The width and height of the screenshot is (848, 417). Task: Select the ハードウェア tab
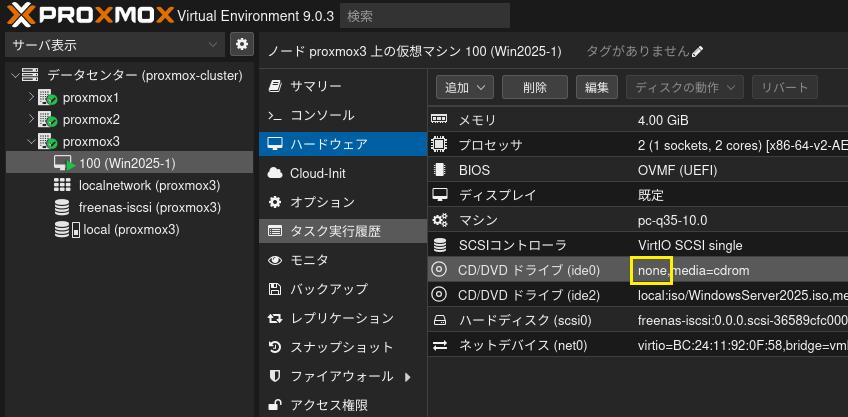(343, 144)
